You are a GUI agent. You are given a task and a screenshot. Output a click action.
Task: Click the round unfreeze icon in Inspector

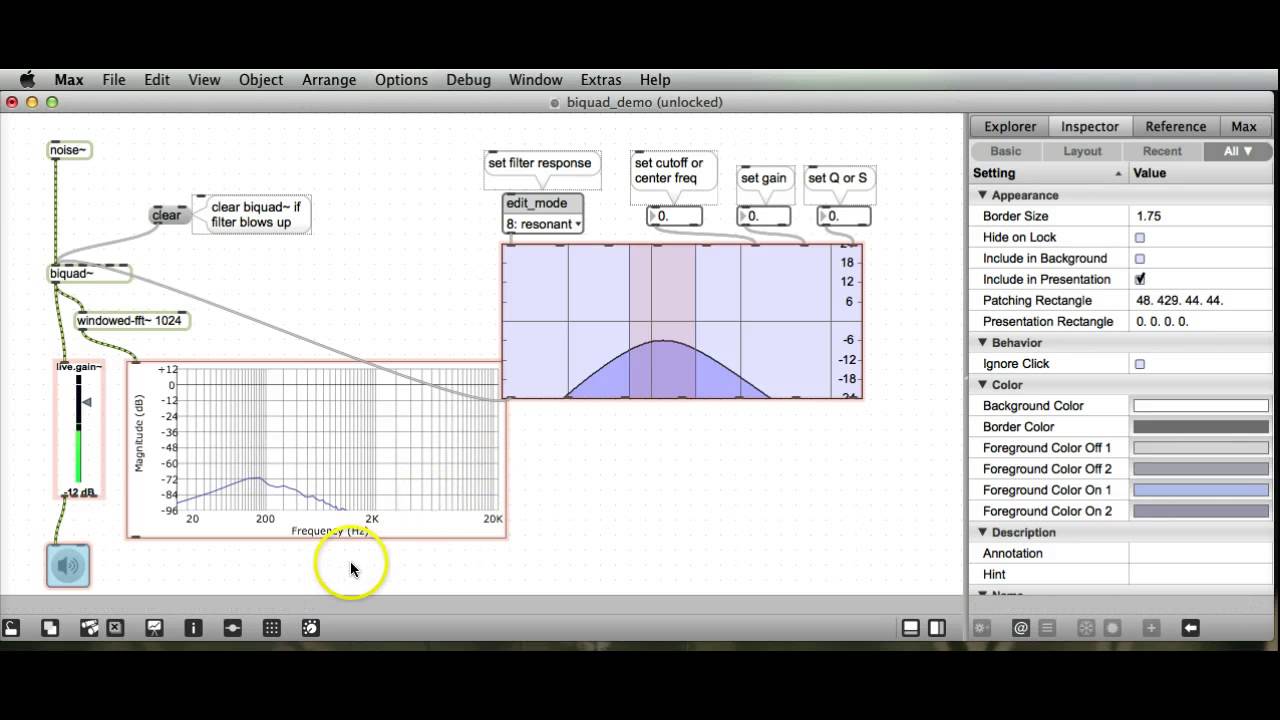1112,628
